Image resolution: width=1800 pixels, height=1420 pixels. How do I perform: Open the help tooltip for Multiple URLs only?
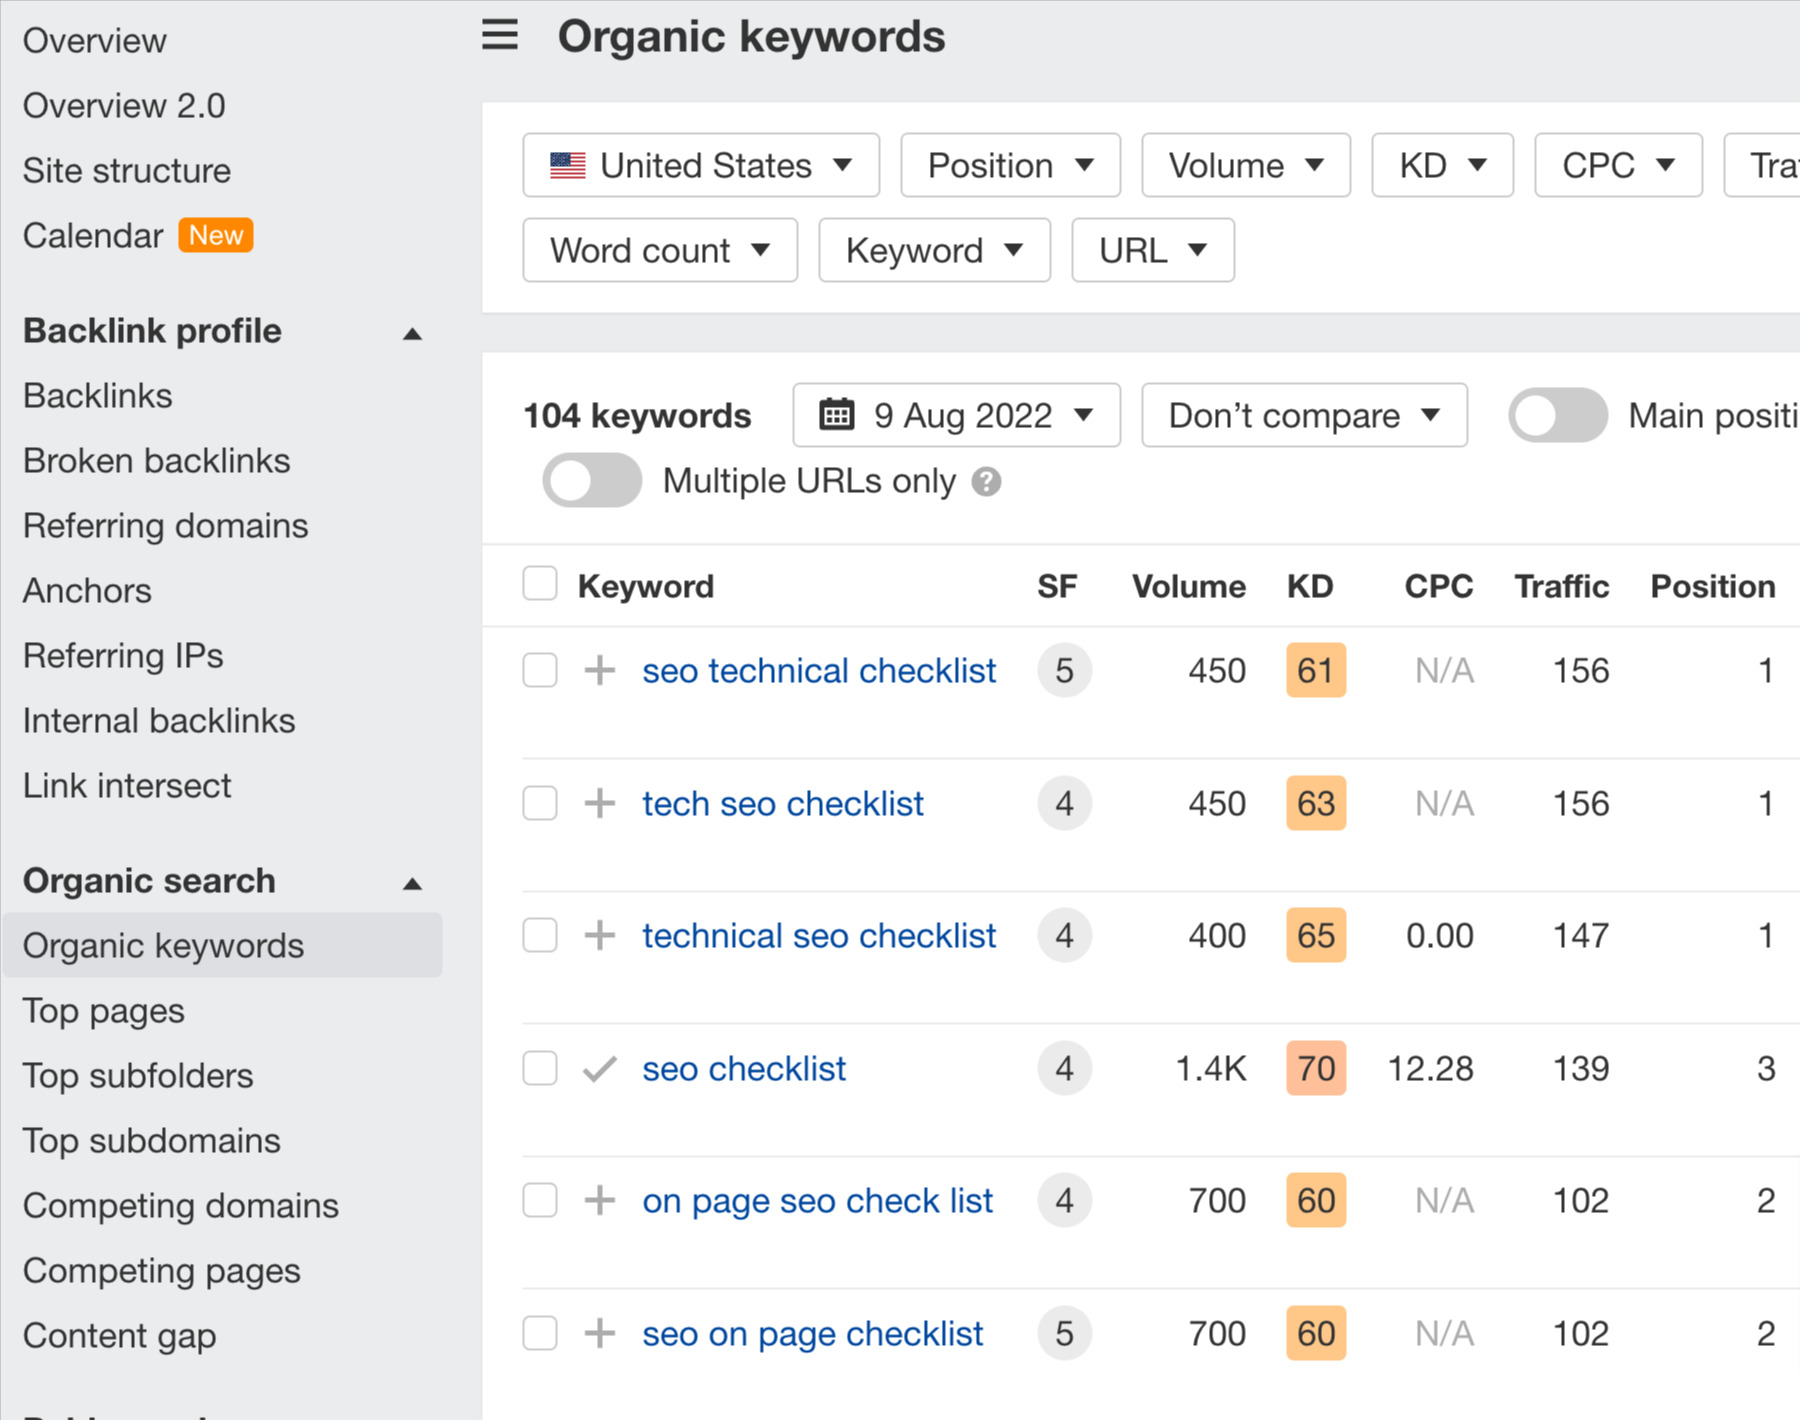coord(986,481)
